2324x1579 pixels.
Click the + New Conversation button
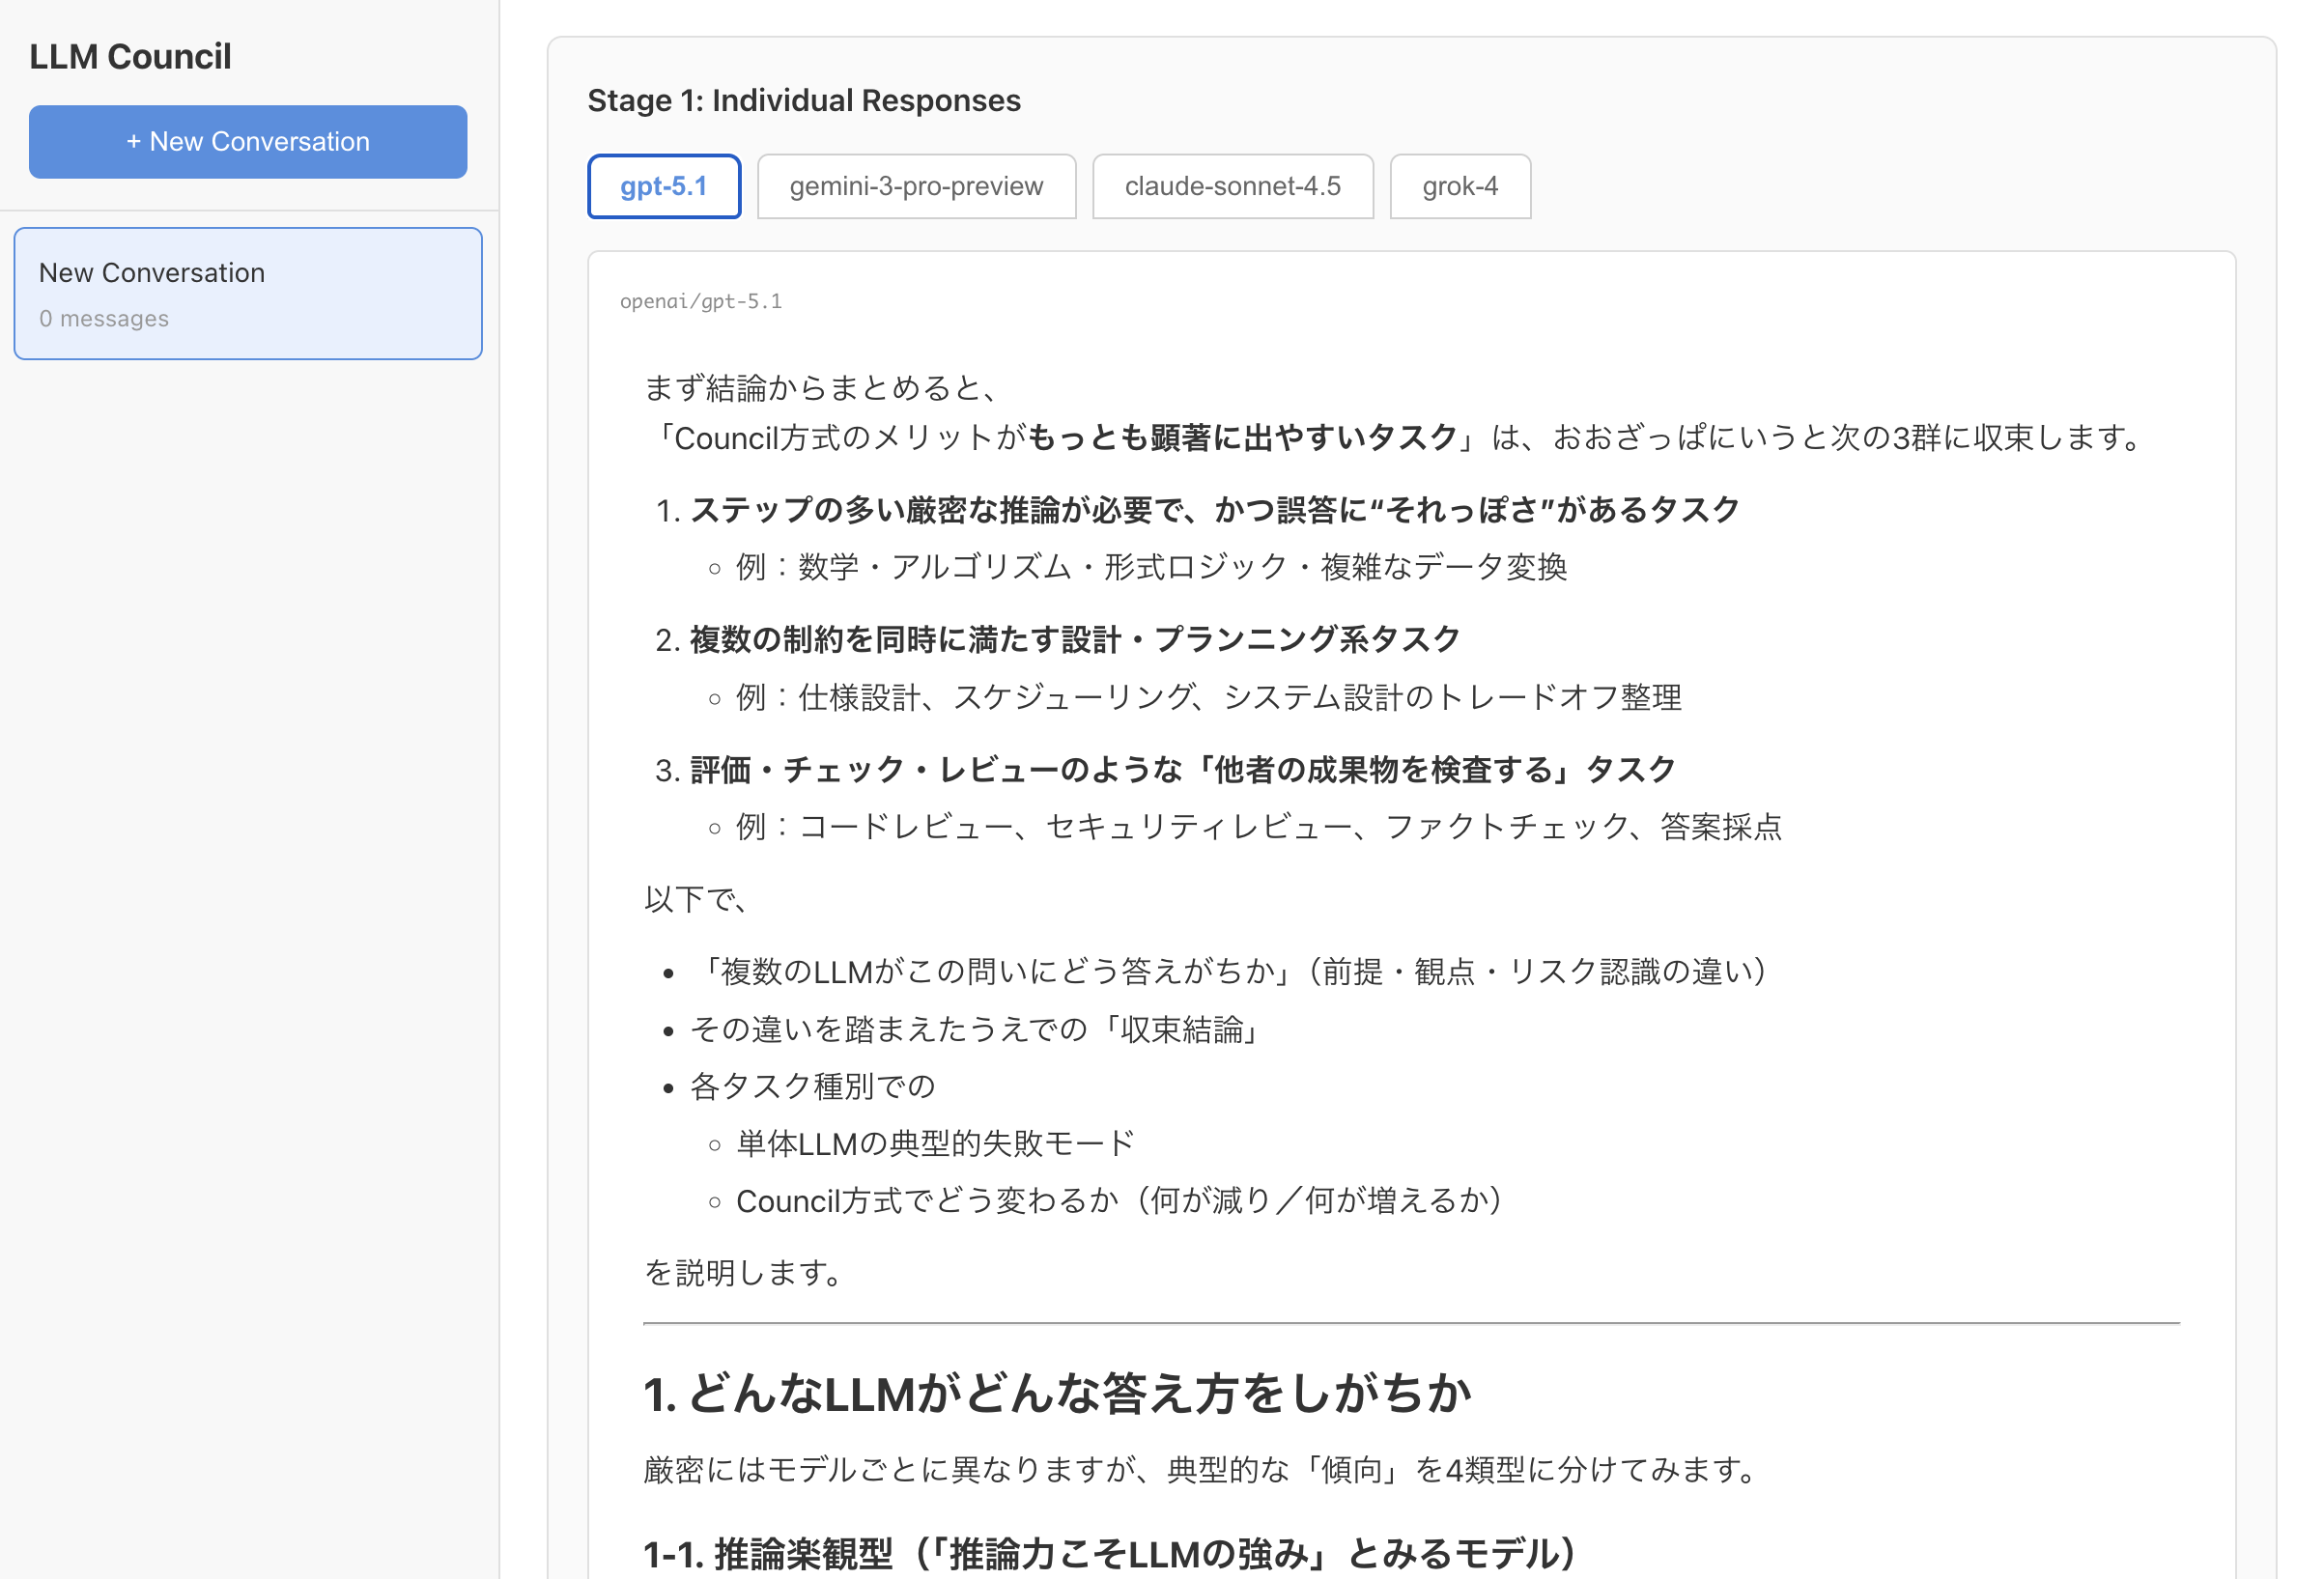point(247,142)
